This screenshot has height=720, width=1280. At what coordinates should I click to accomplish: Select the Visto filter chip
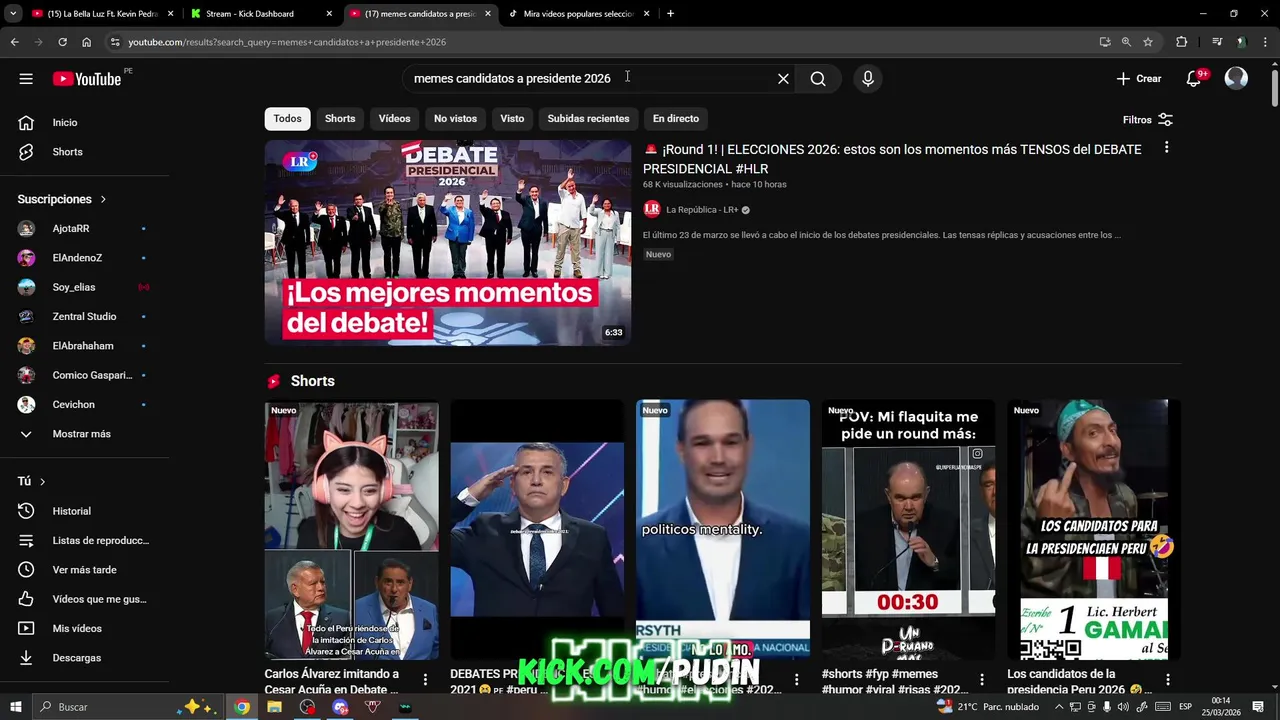click(512, 118)
